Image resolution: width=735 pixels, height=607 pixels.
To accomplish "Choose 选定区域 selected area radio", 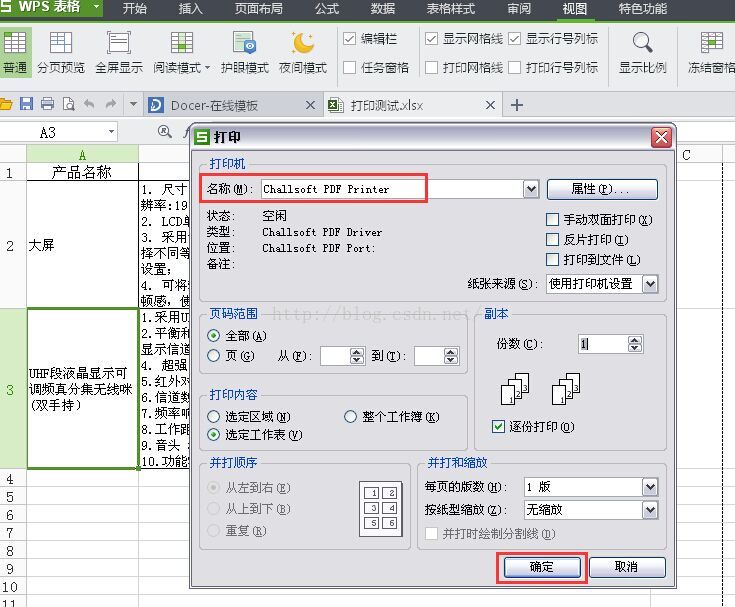I will (x=213, y=416).
